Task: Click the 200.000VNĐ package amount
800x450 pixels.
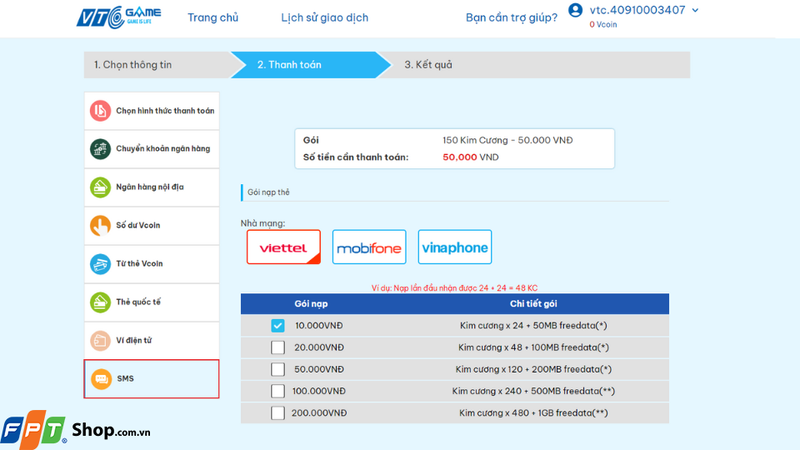Action: click(319, 413)
